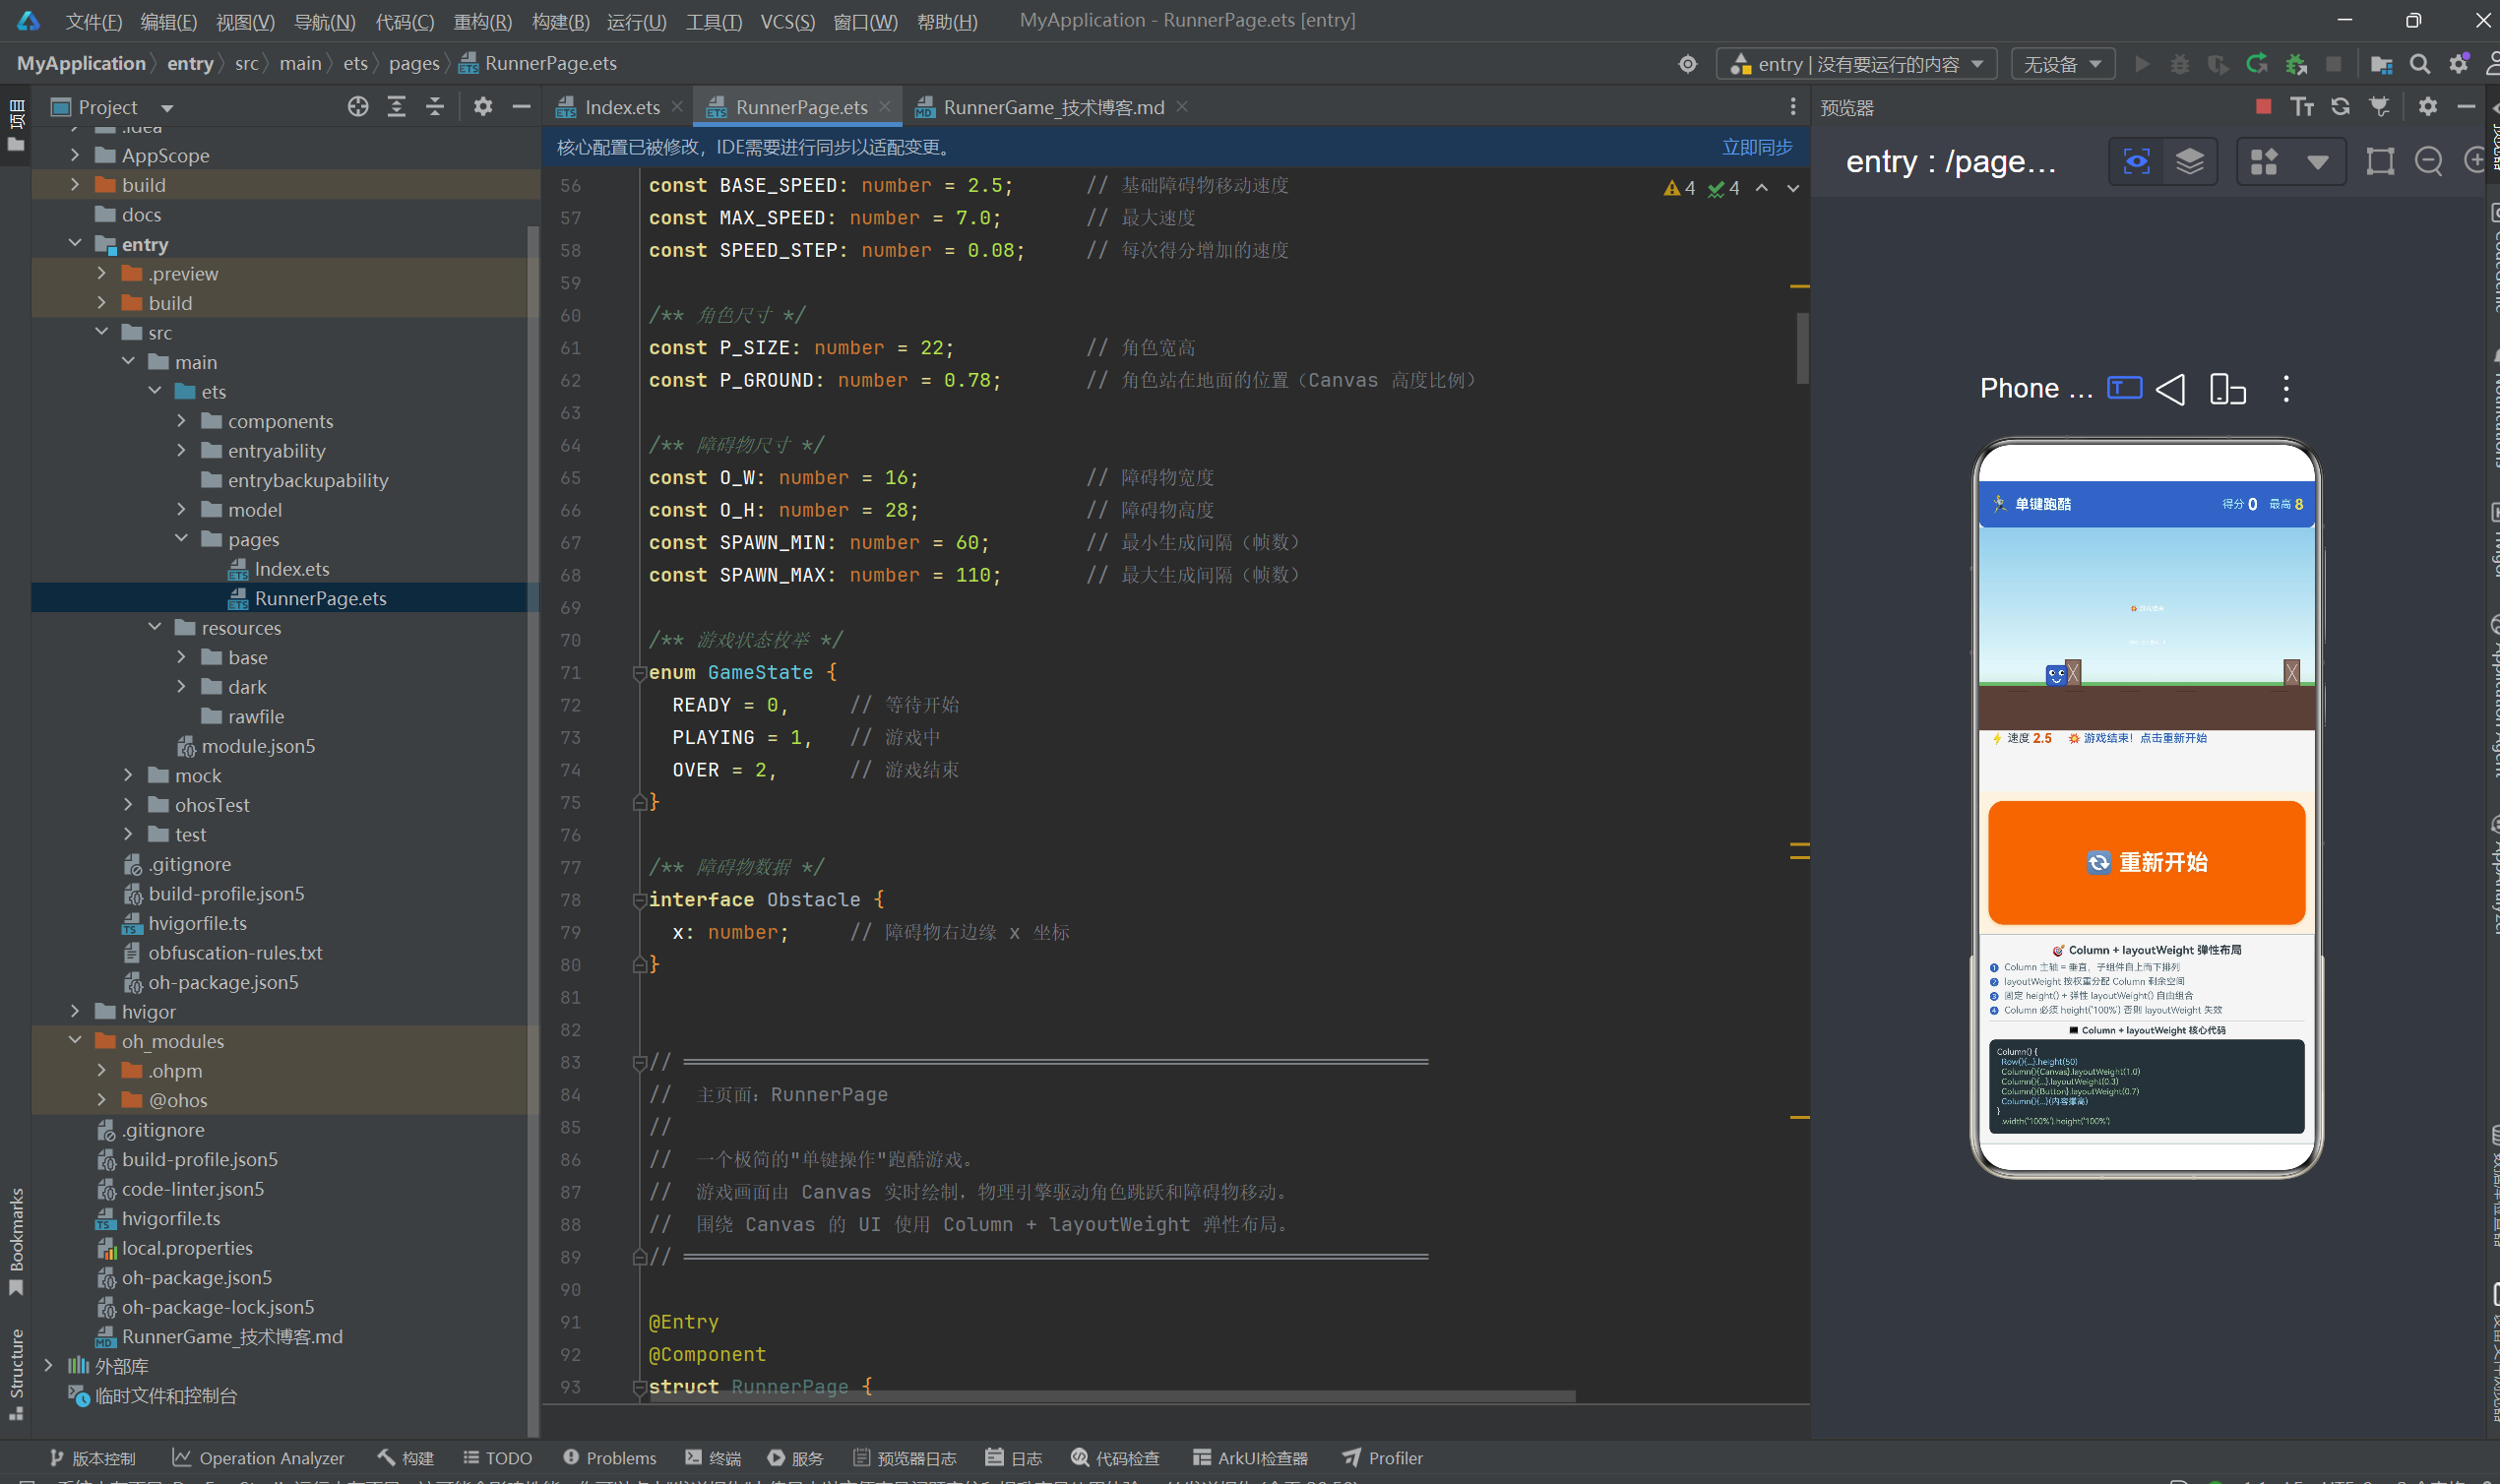2500x1484 pixels.
Task: Click the attach debugger to process icon
Action: pyautogui.click(x=2295, y=64)
